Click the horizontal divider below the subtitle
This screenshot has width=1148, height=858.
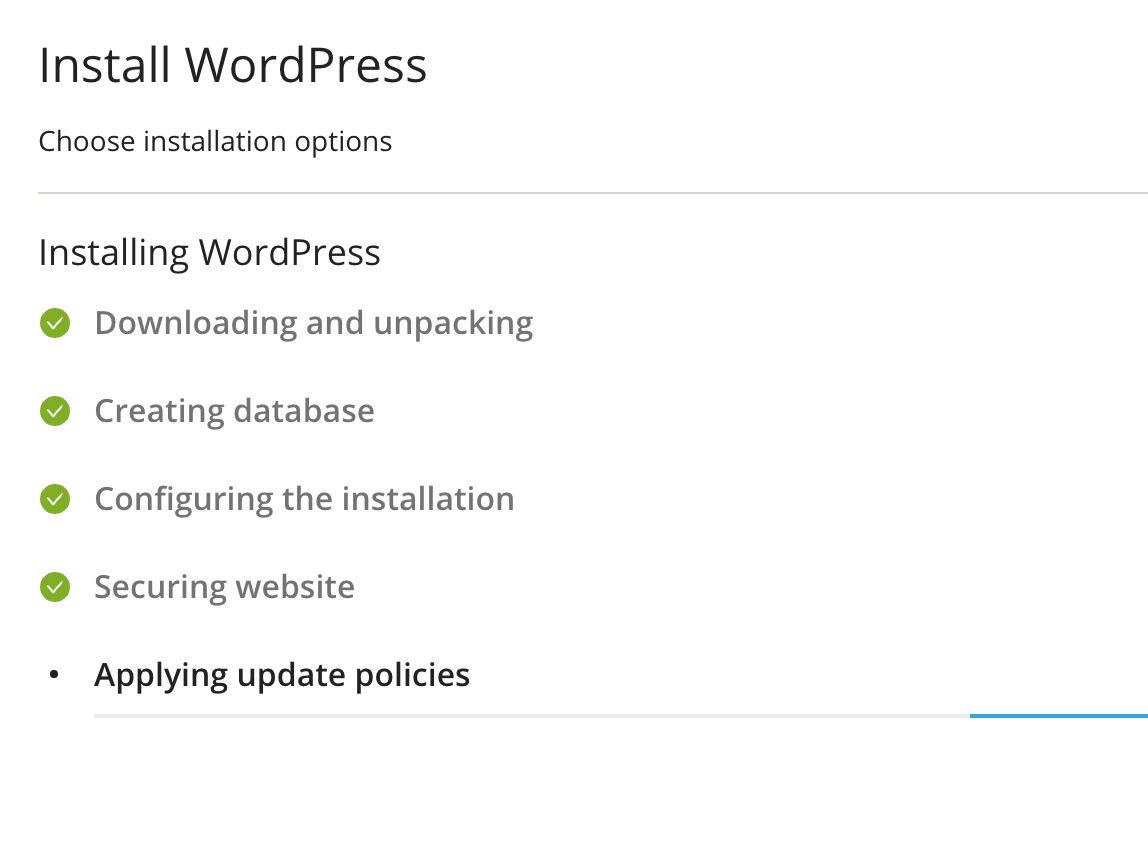(592, 192)
